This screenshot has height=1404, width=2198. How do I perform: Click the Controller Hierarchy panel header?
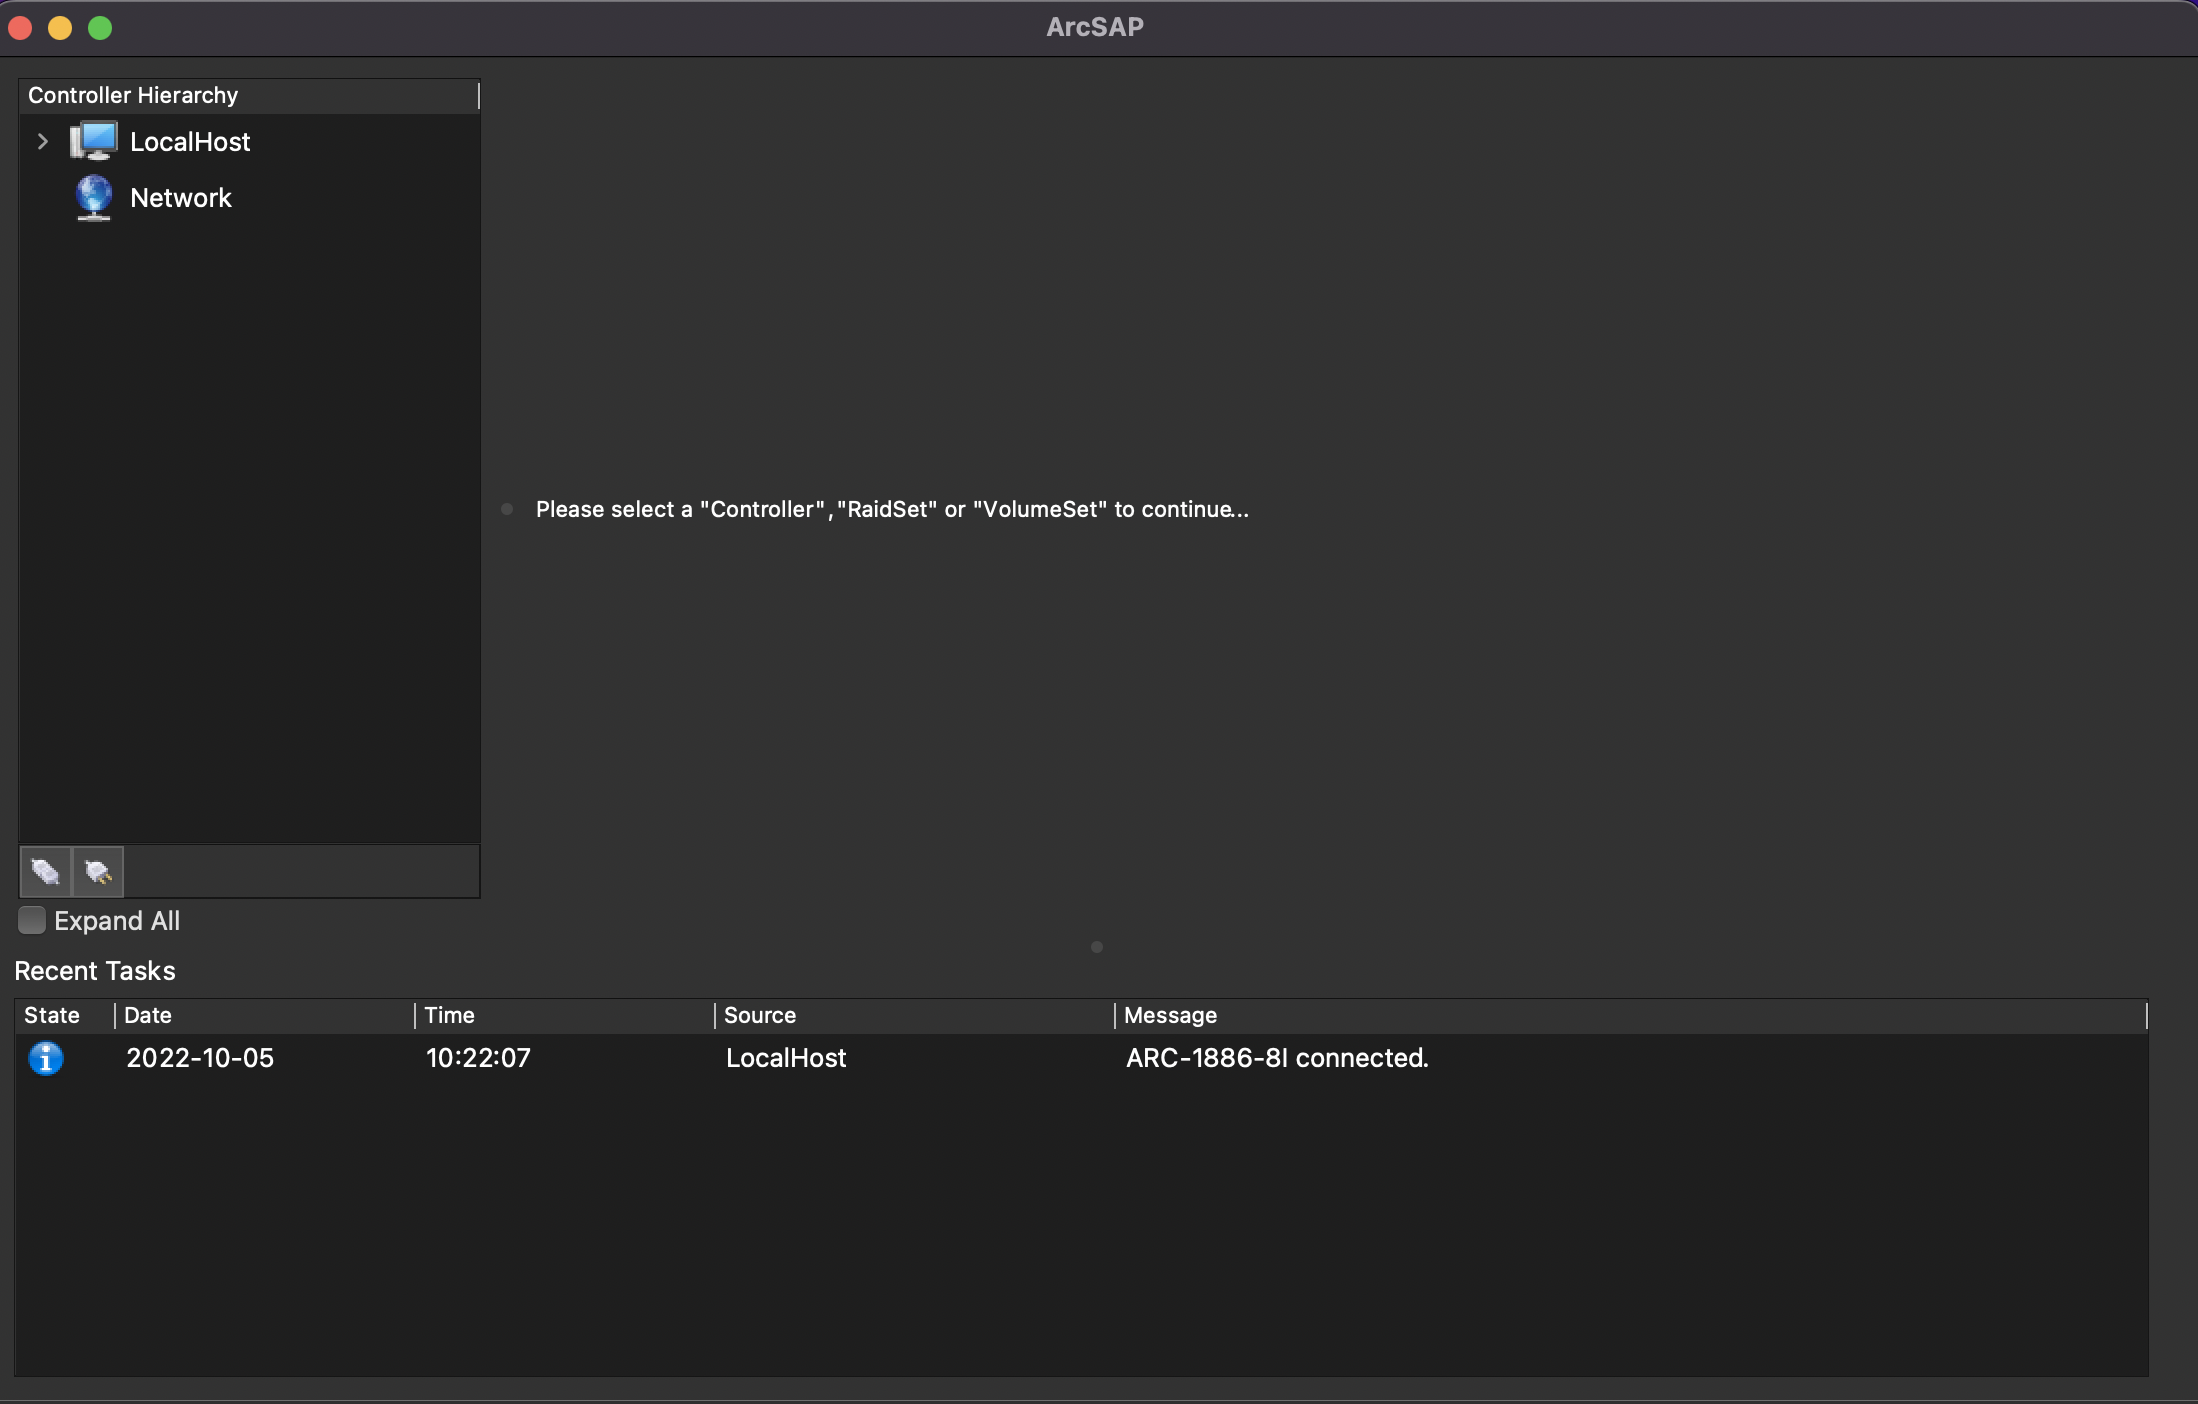pyautogui.click(x=133, y=96)
